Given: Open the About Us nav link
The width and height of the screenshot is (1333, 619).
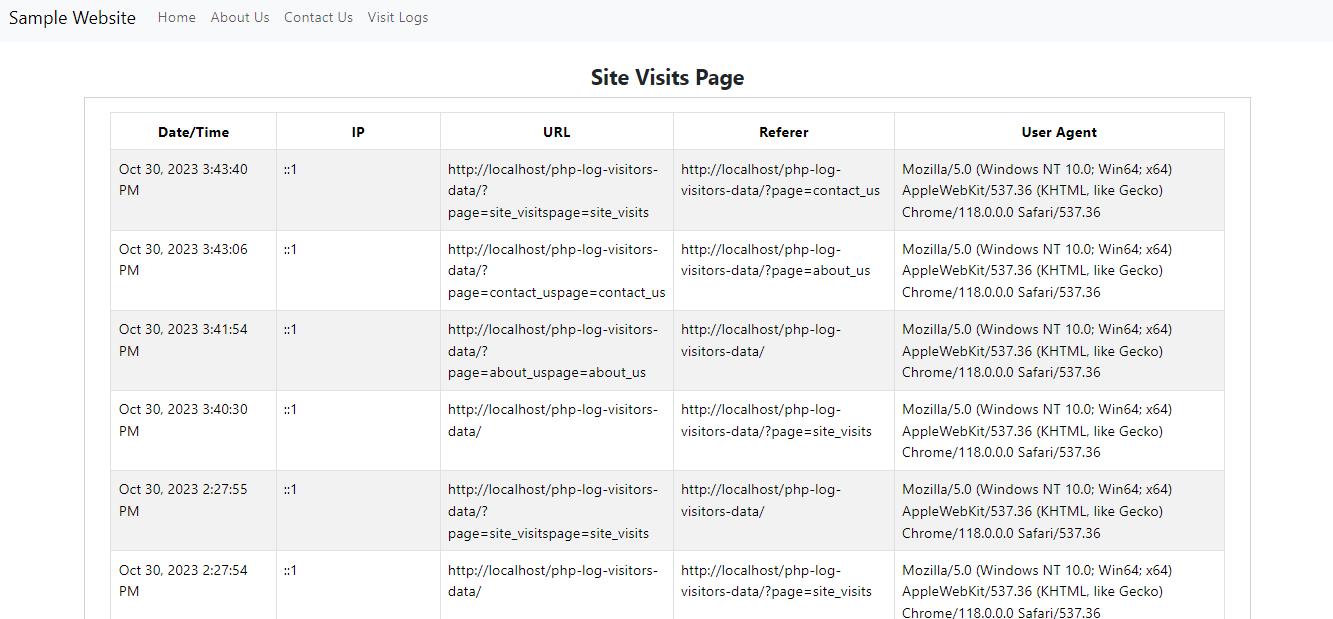Looking at the screenshot, I should pos(240,17).
